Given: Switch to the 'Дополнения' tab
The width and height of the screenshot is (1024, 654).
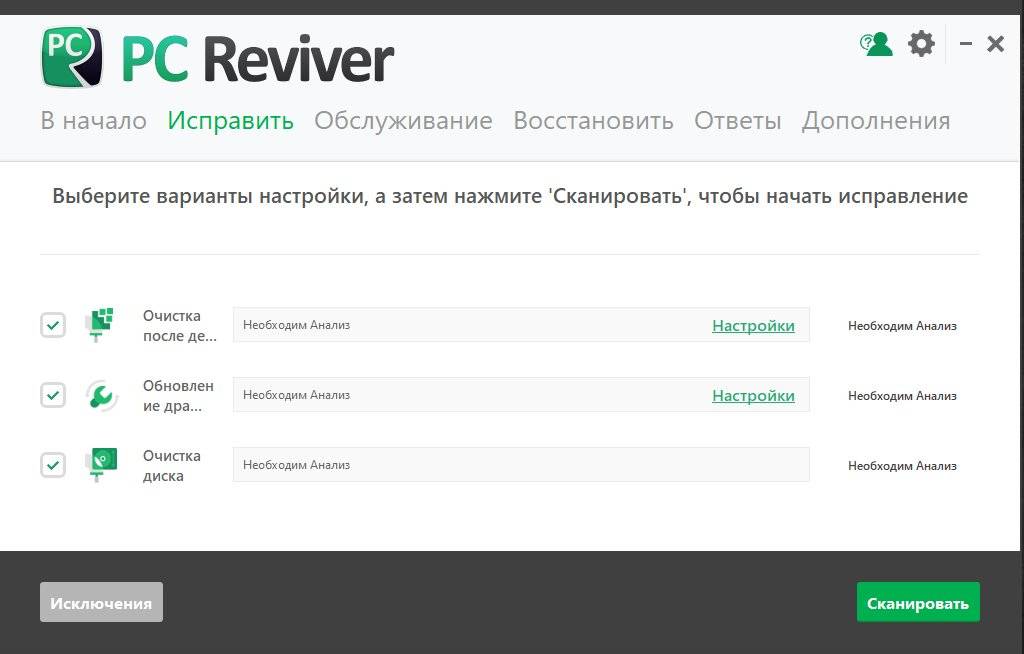Looking at the screenshot, I should (876, 121).
